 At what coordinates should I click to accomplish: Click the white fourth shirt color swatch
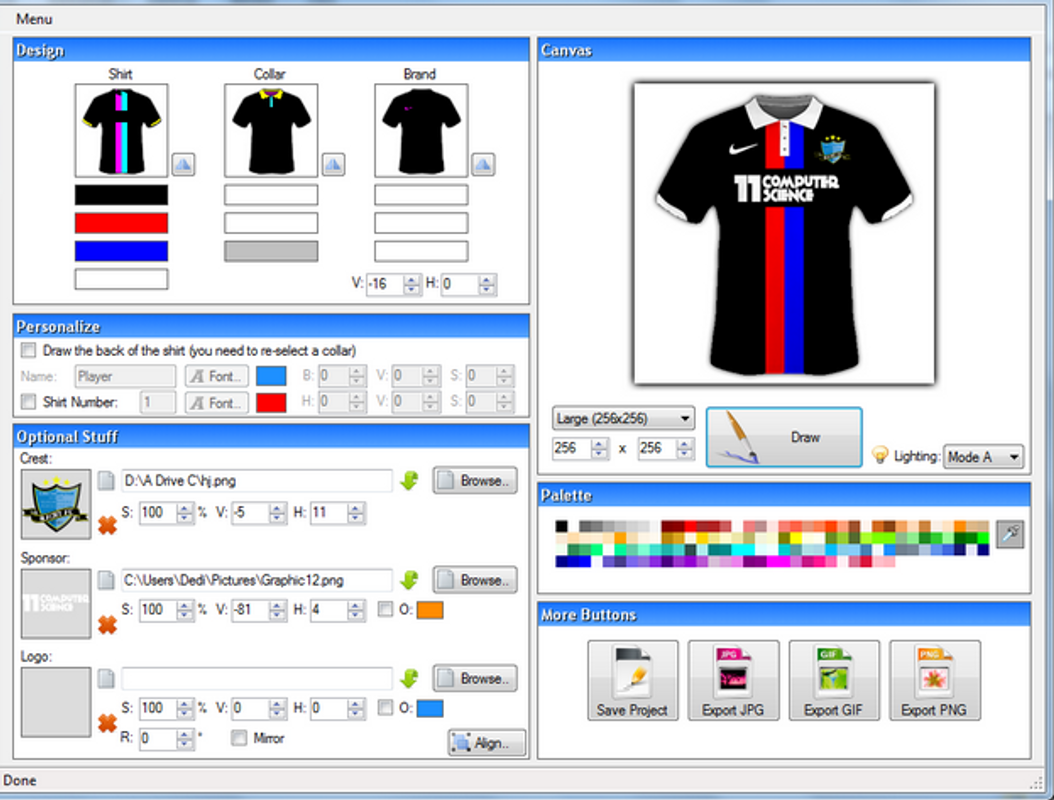[x=121, y=279]
